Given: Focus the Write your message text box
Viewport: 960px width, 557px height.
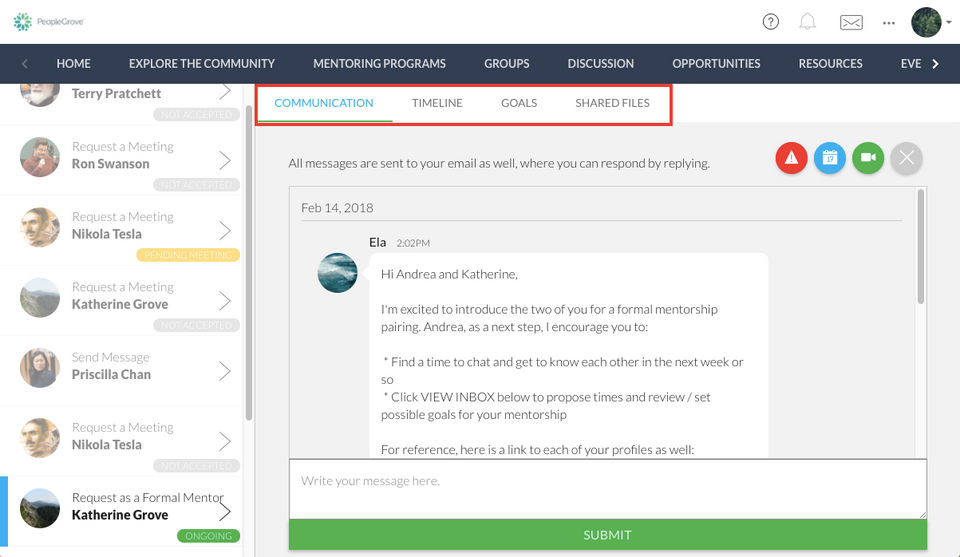Looking at the screenshot, I should [607, 488].
